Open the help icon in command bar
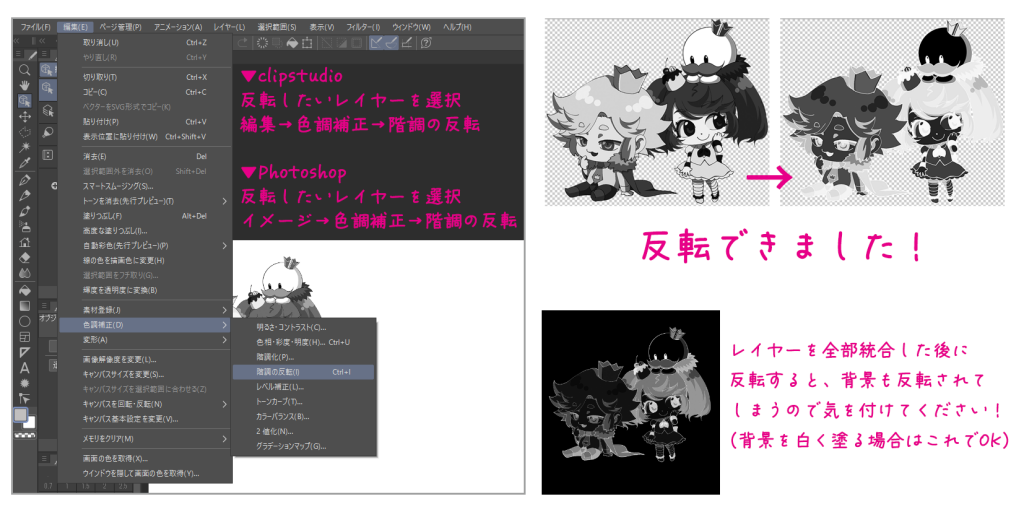Viewport: 1024px width, 512px height. pos(426,43)
